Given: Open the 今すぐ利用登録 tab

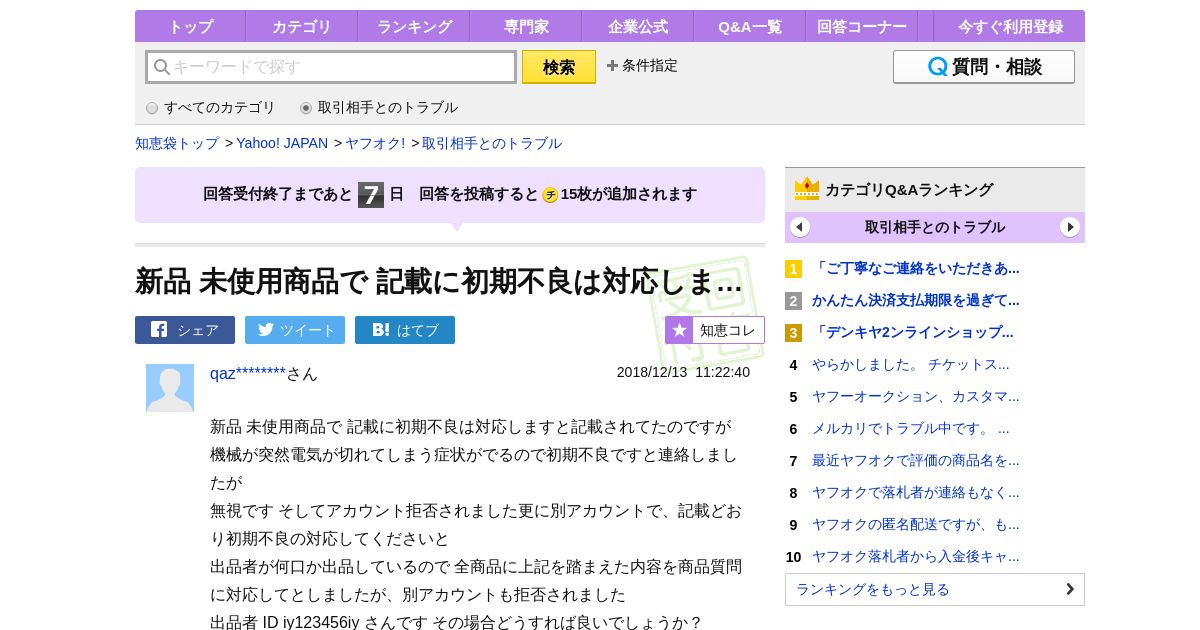Looking at the screenshot, I should (1010, 27).
